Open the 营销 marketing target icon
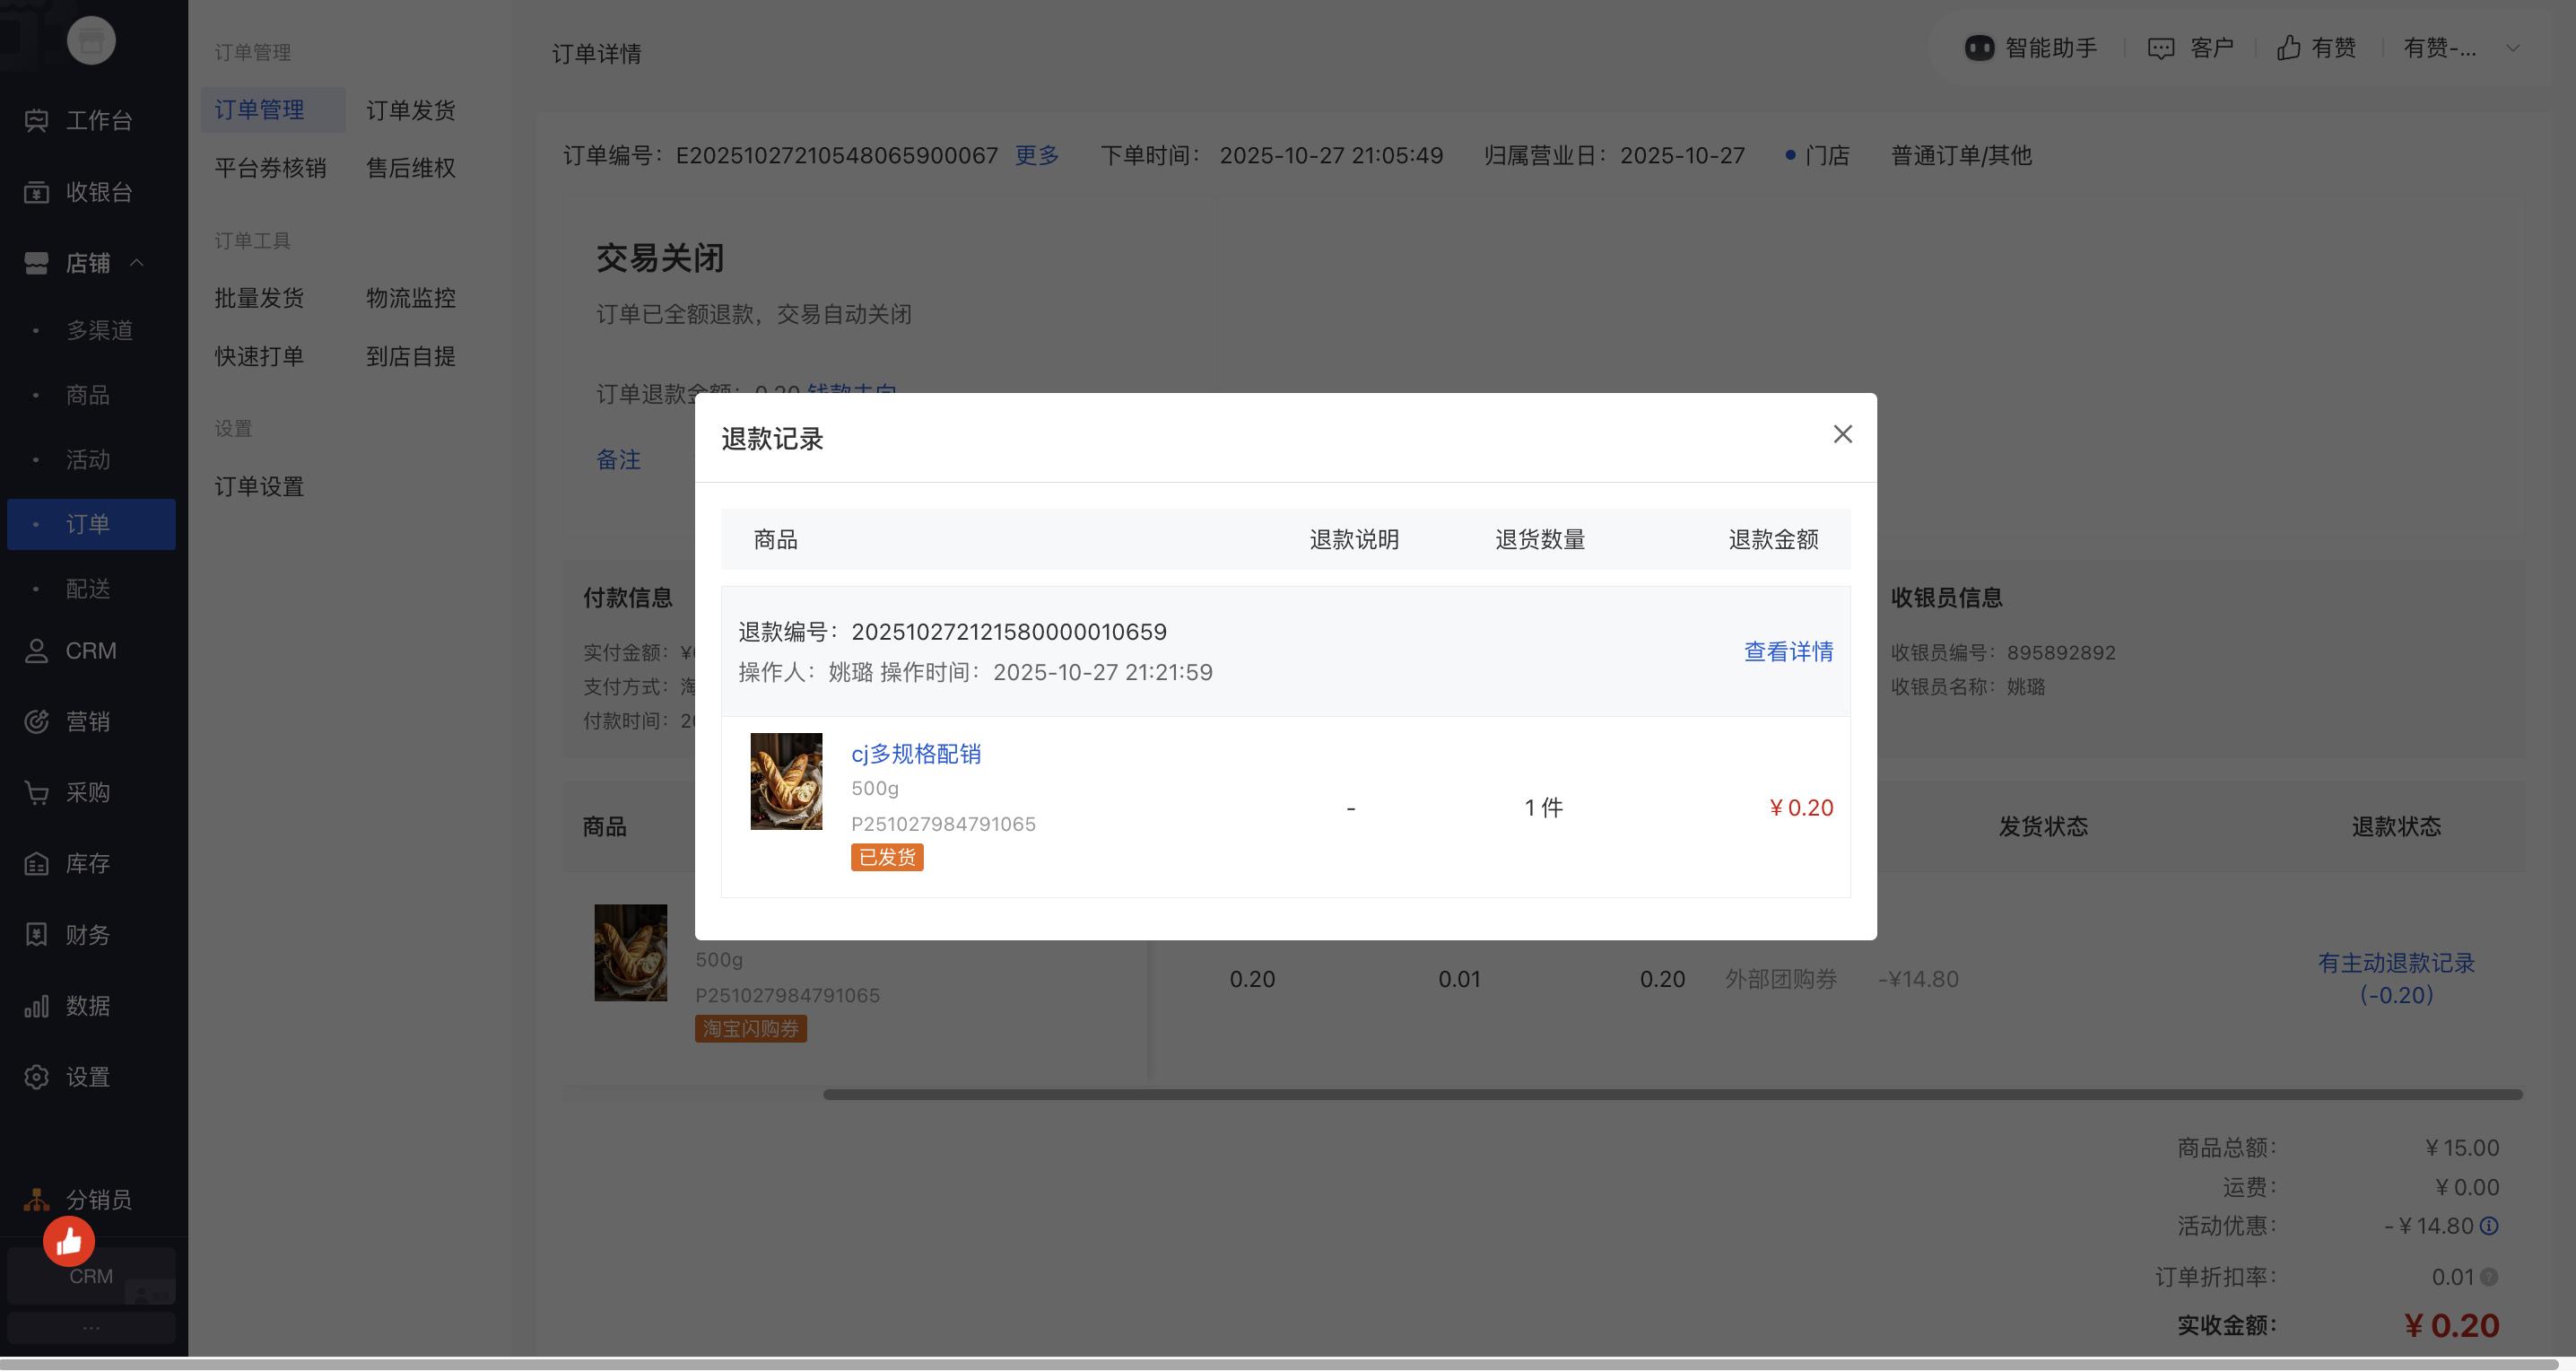The height and width of the screenshot is (1371, 2576). point(37,722)
